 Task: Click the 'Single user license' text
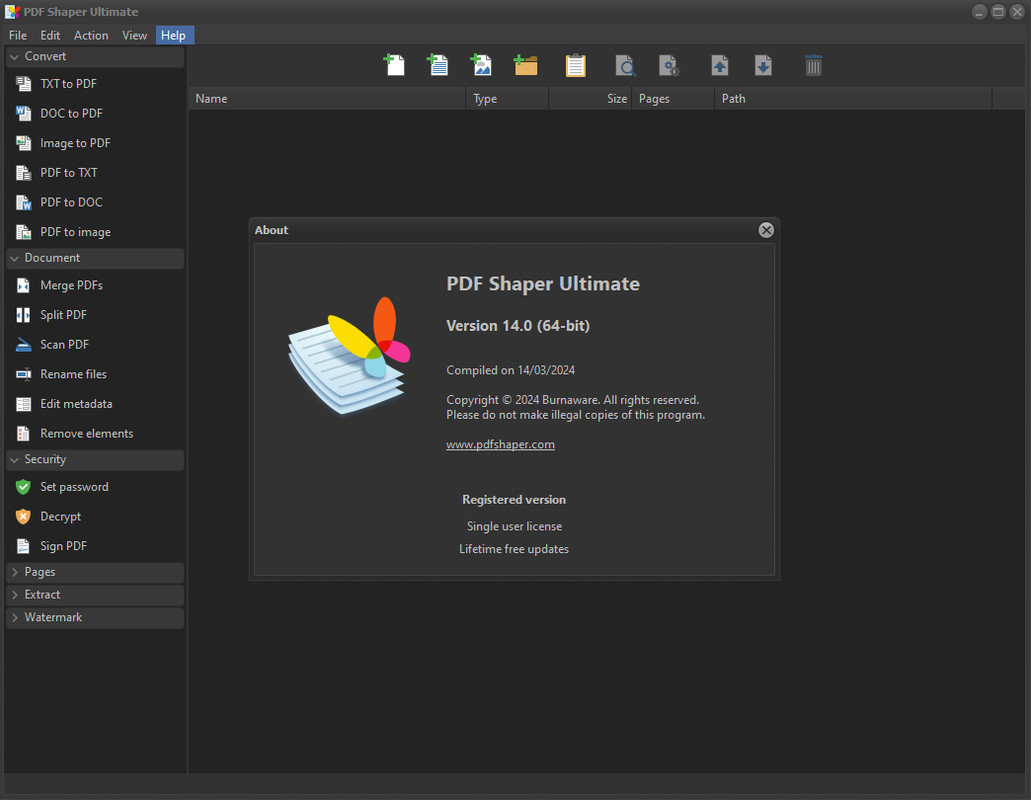(514, 527)
